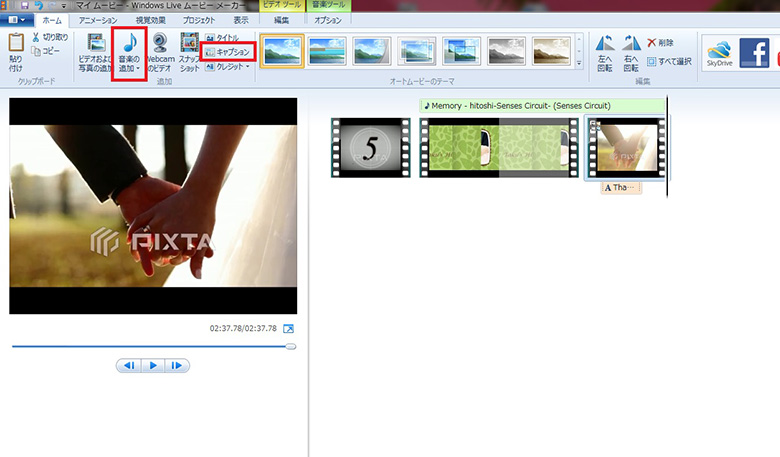Click the Delete (削除) red X button

tap(660, 43)
